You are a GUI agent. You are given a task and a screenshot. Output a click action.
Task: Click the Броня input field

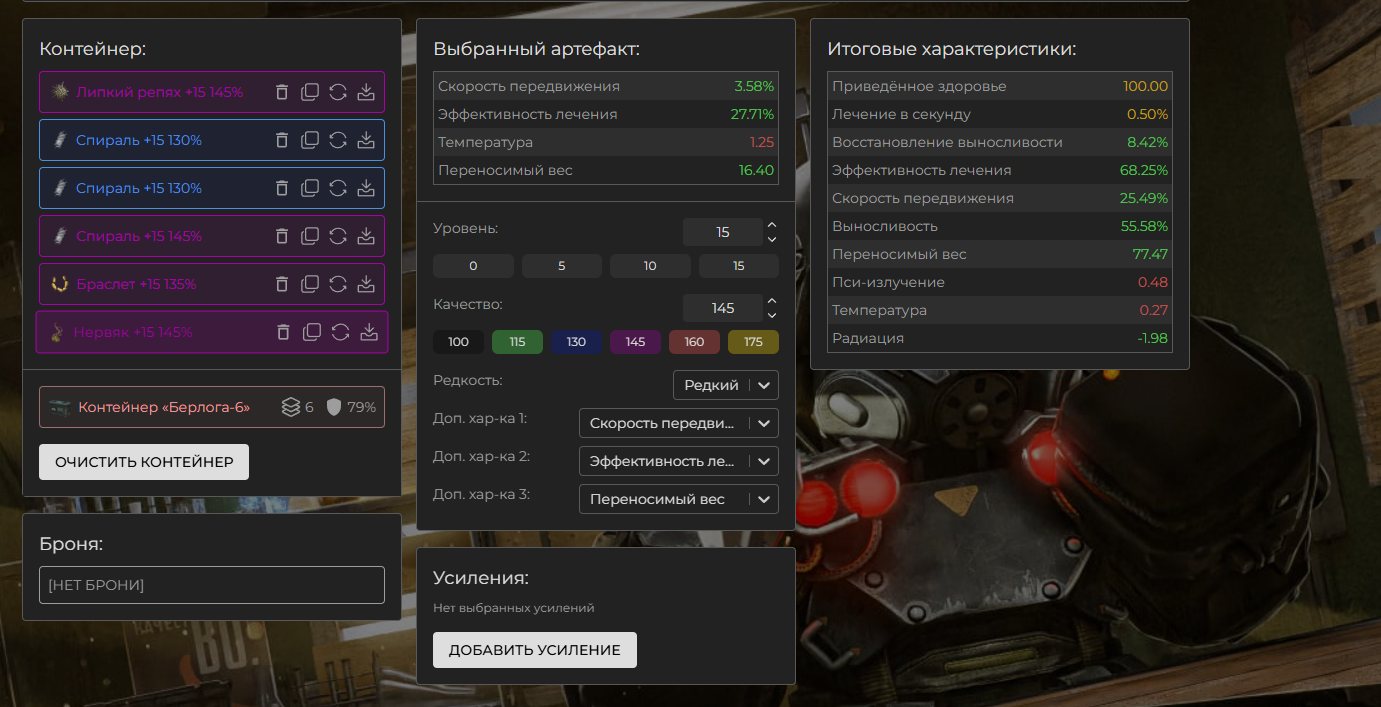coord(211,585)
